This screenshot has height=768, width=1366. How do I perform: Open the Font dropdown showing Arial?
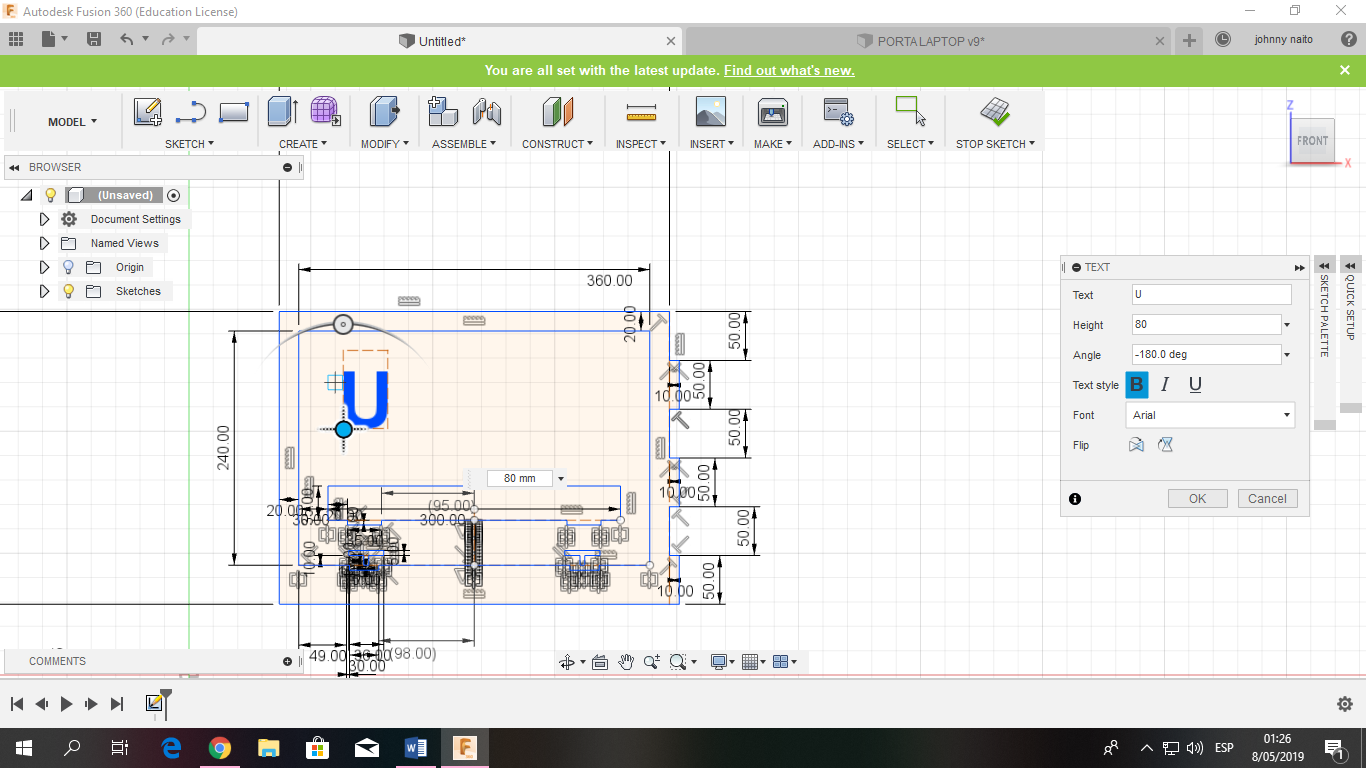1211,415
